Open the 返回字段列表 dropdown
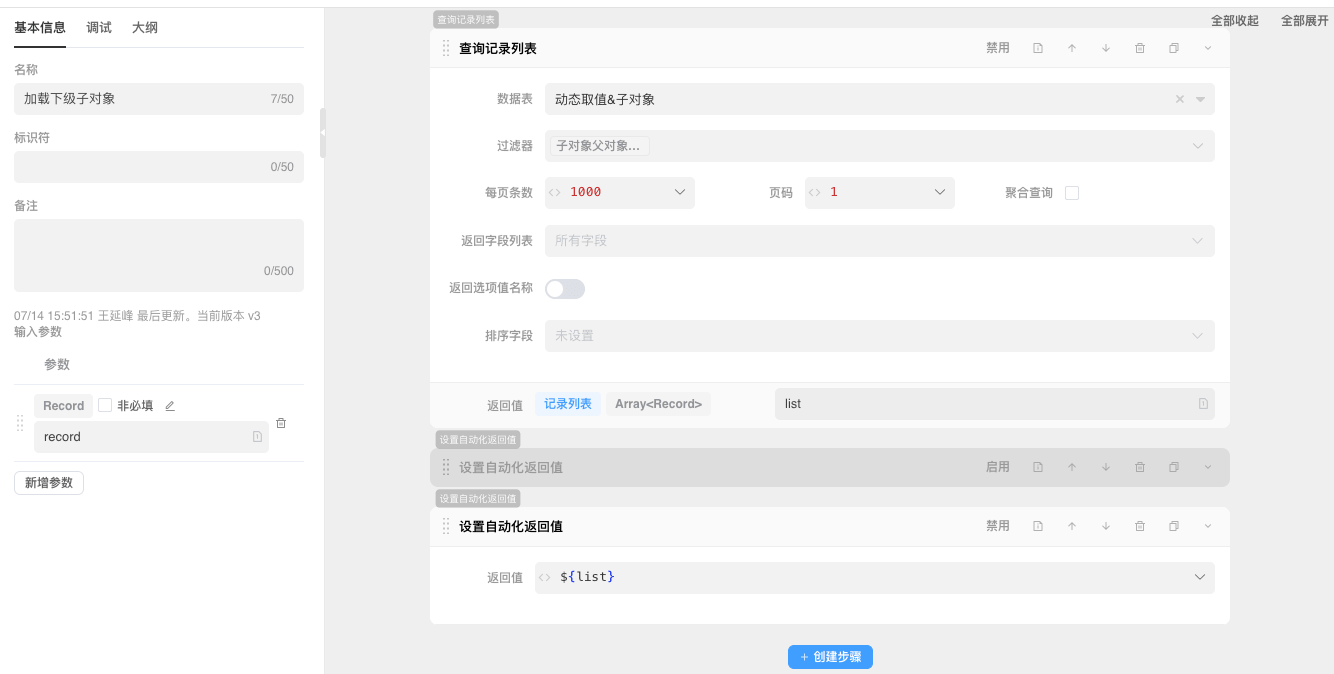Image resolution: width=1334 pixels, height=674 pixels. (x=1198, y=241)
